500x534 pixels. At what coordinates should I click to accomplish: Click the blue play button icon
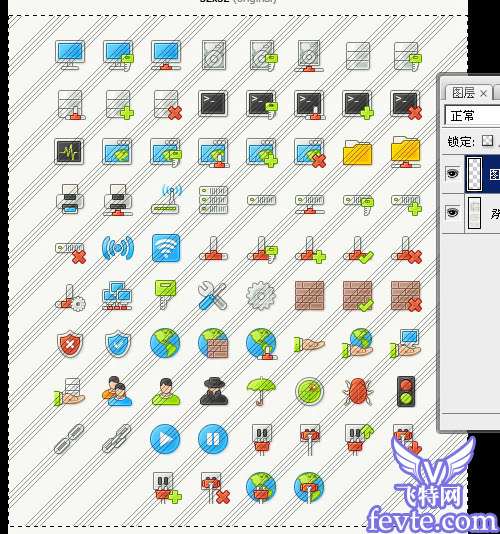click(165, 439)
